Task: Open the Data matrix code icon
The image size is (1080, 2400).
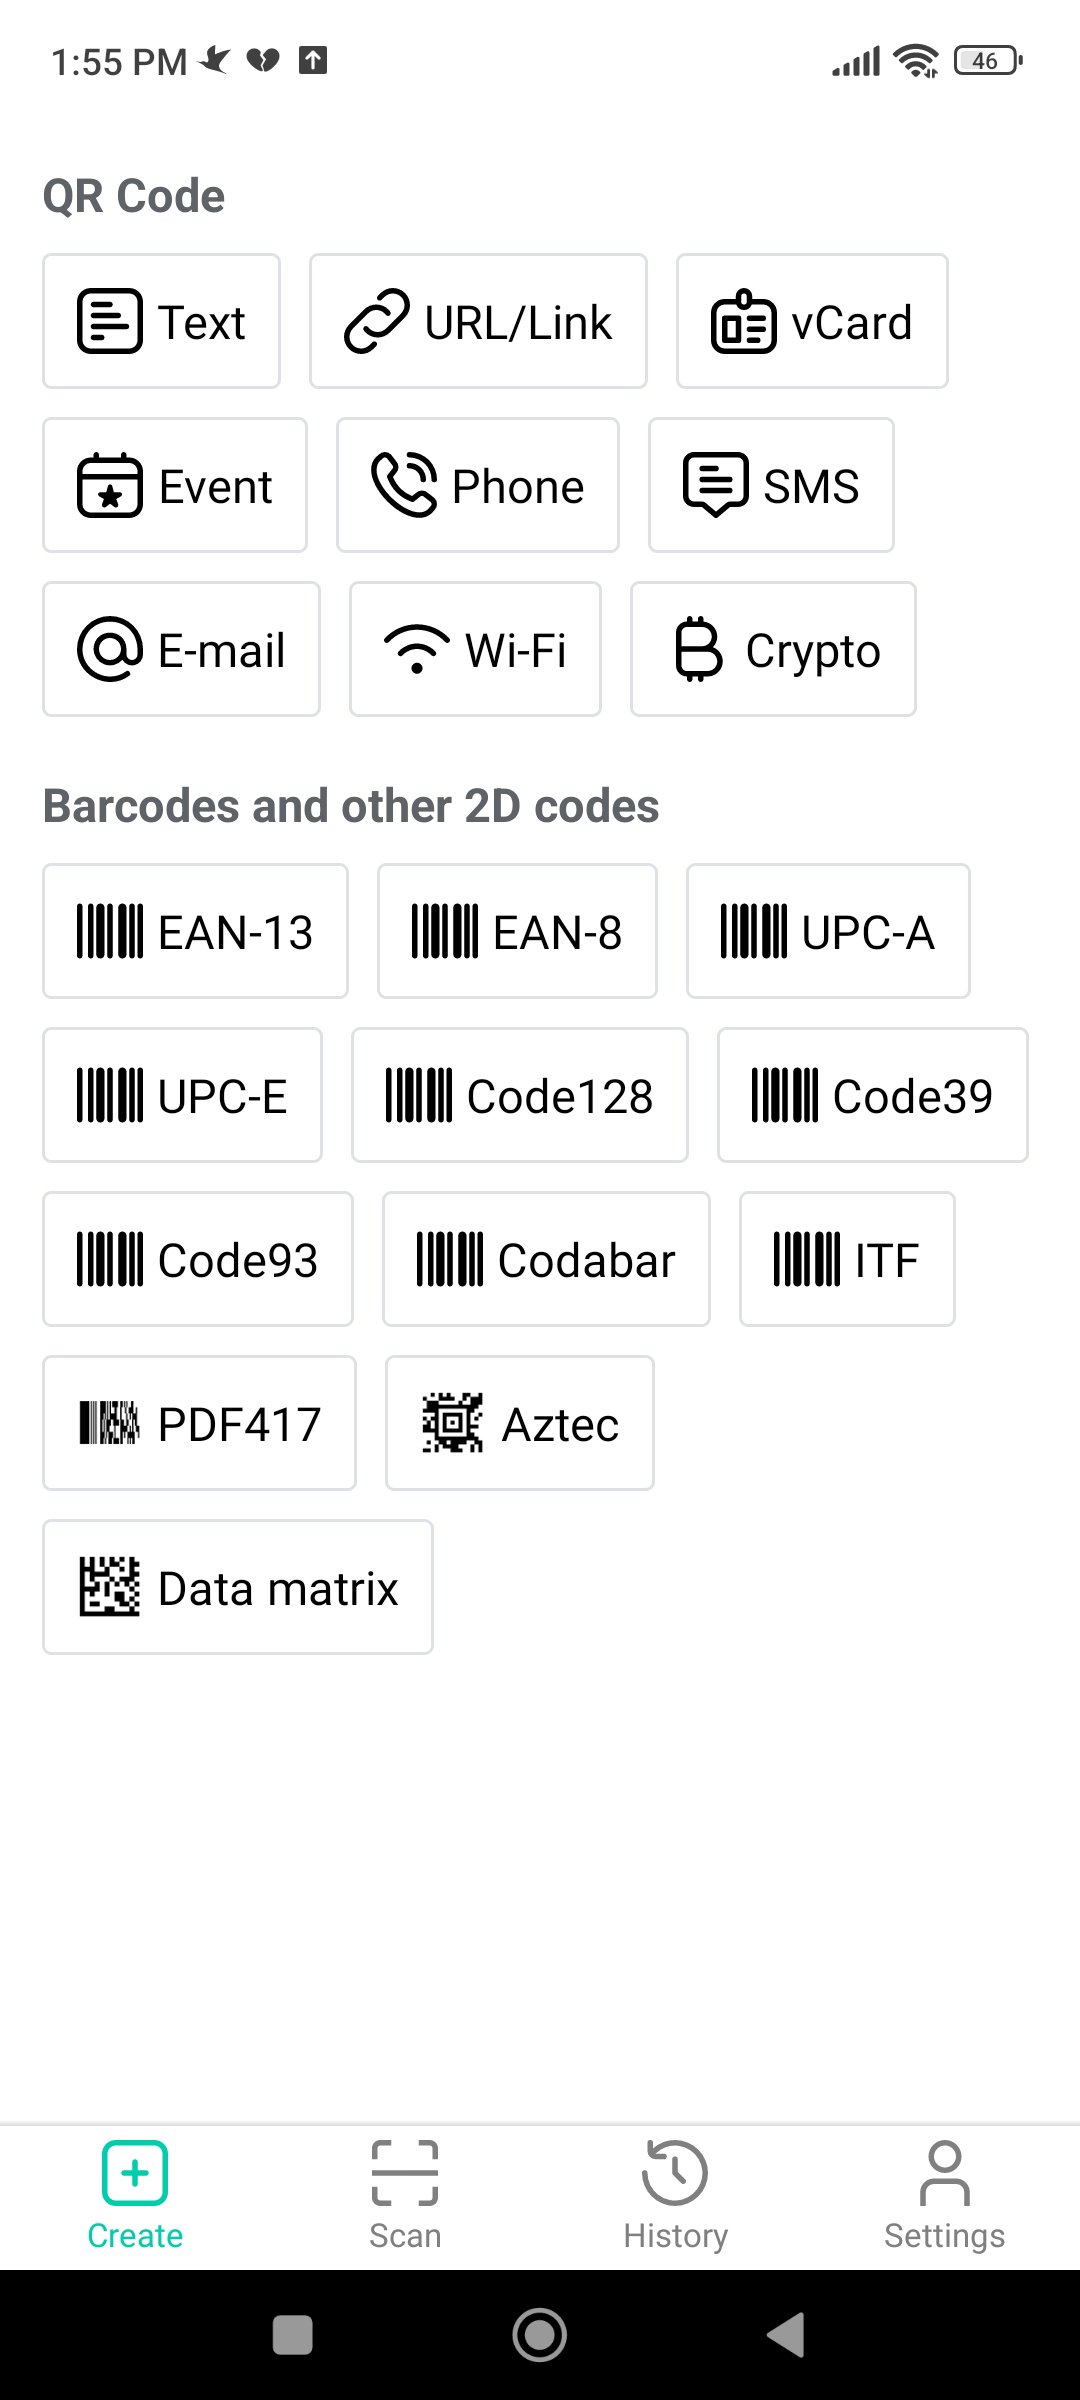Action: [x=110, y=1587]
